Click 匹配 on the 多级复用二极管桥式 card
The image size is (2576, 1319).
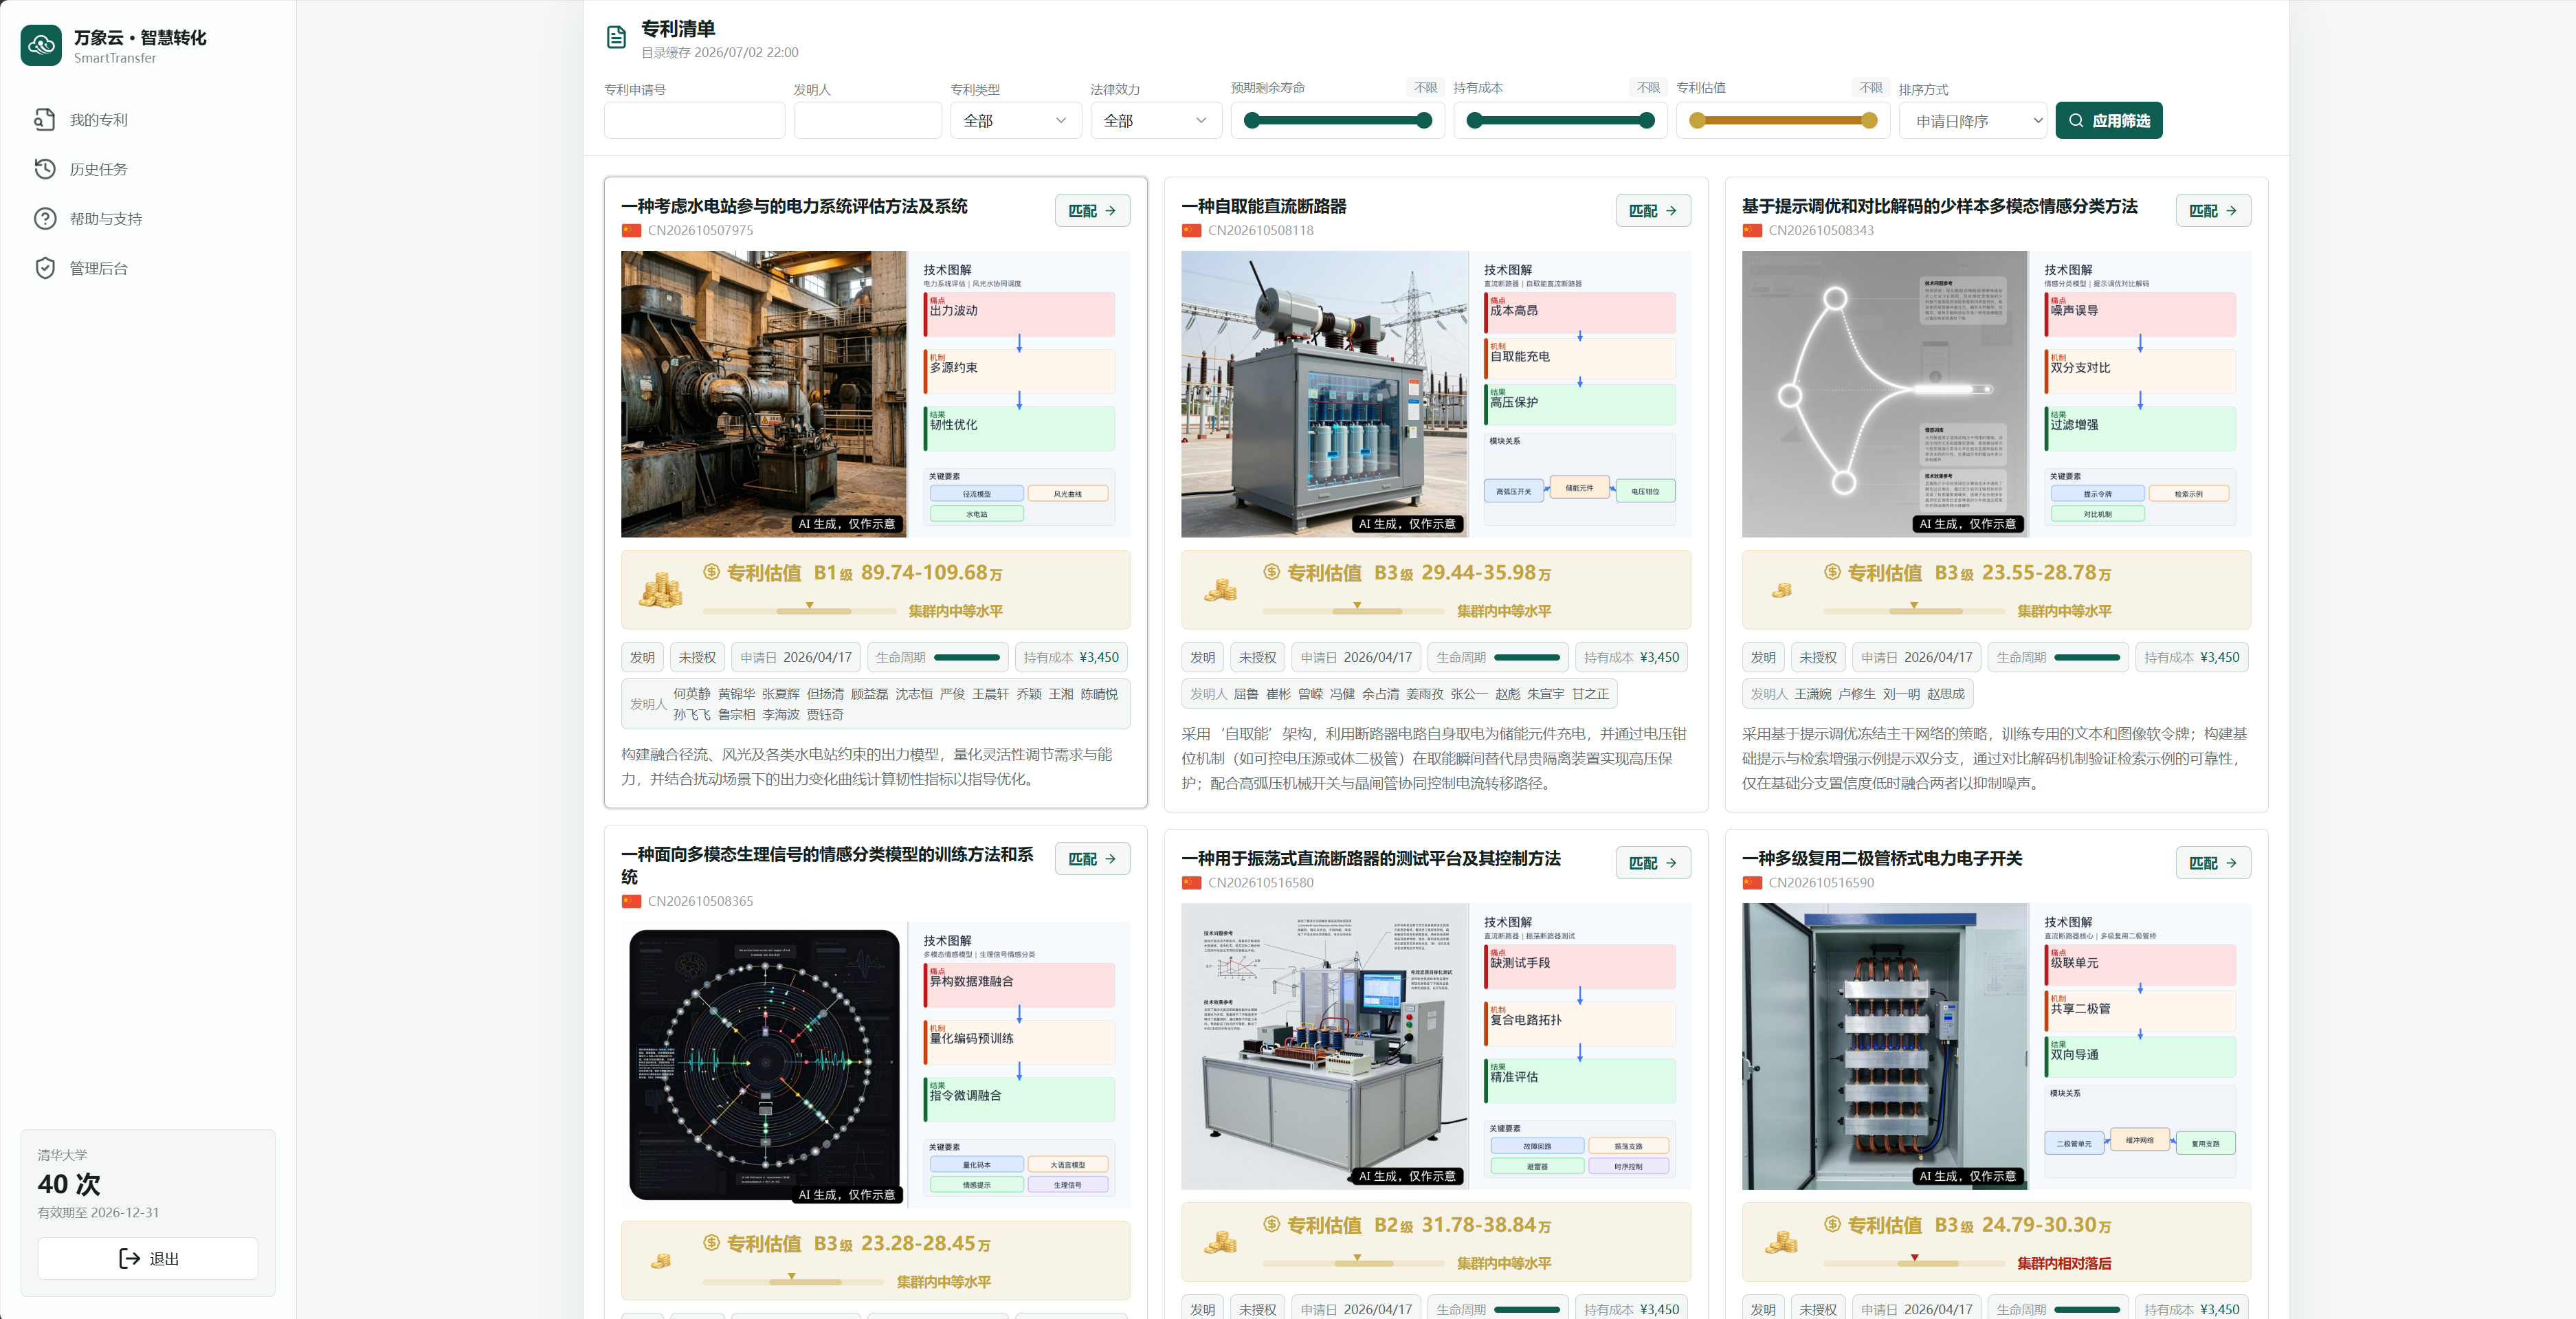[2213, 863]
